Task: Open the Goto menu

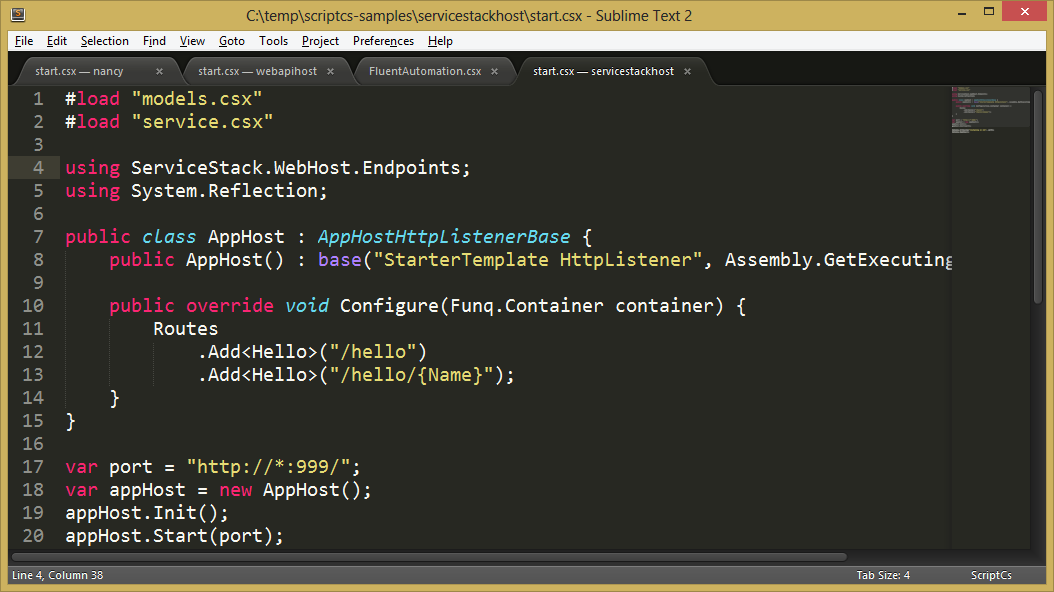Action: click(231, 41)
